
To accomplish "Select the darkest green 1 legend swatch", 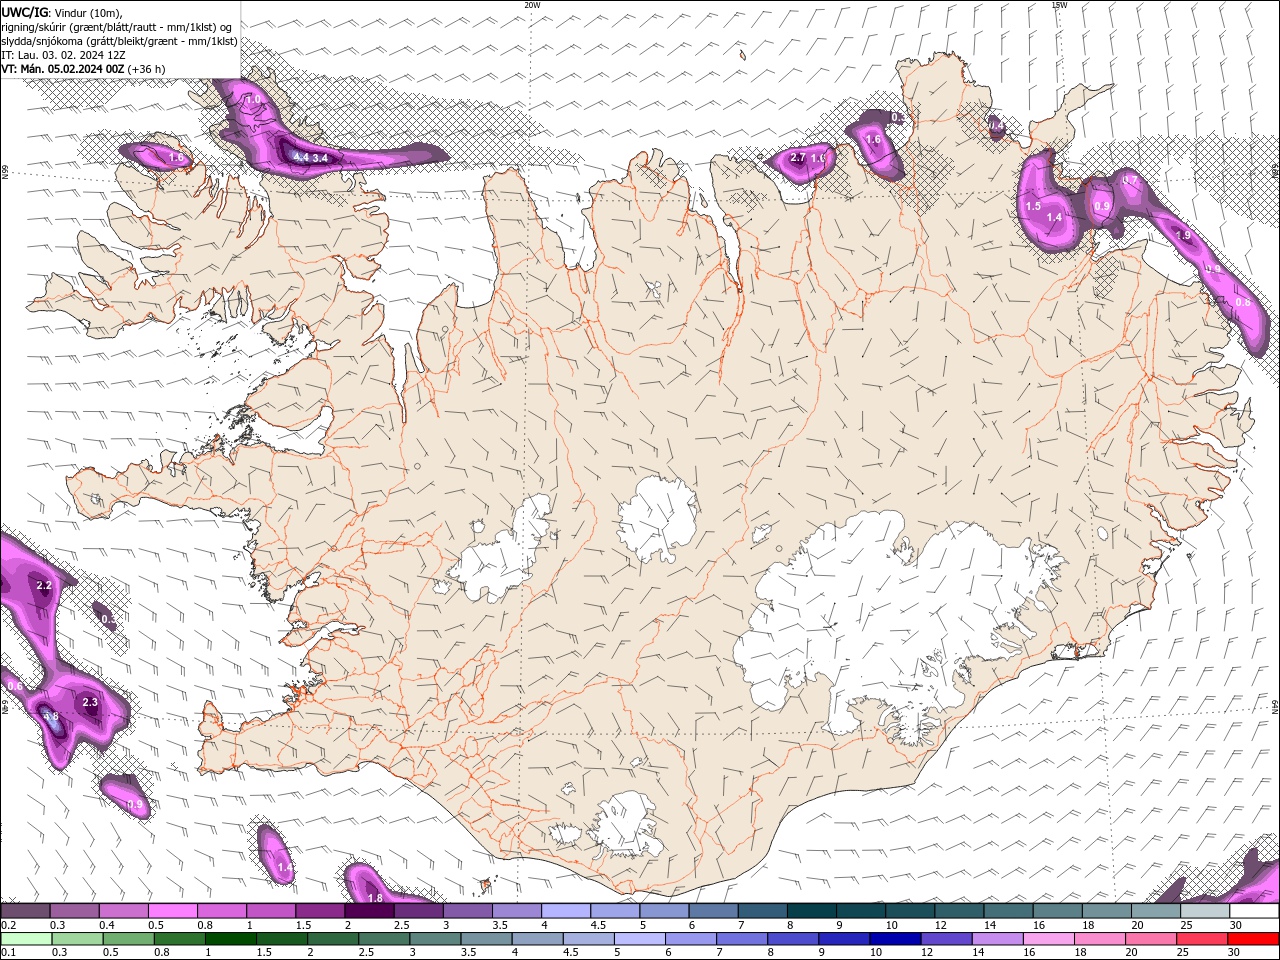I will tap(230, 939).
